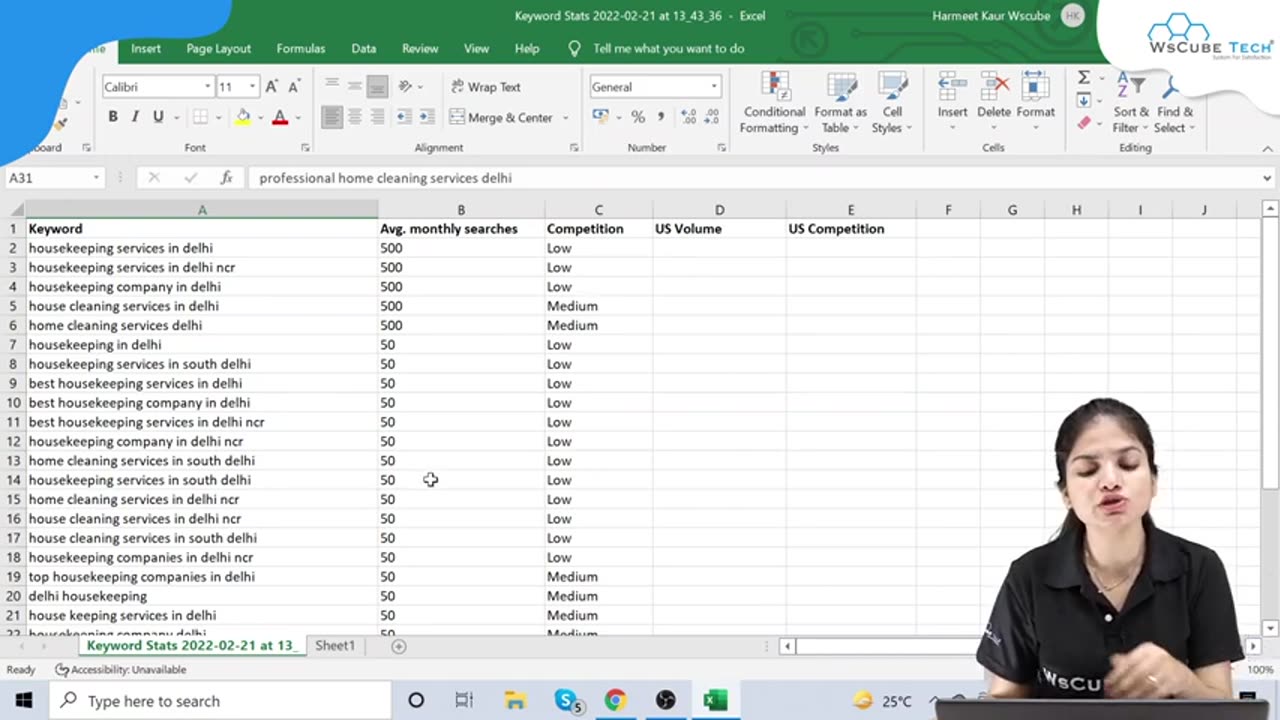The width and height of the screenshot is (1280, 720).
Task: Increase decimal places
Action: pos(689,117)
